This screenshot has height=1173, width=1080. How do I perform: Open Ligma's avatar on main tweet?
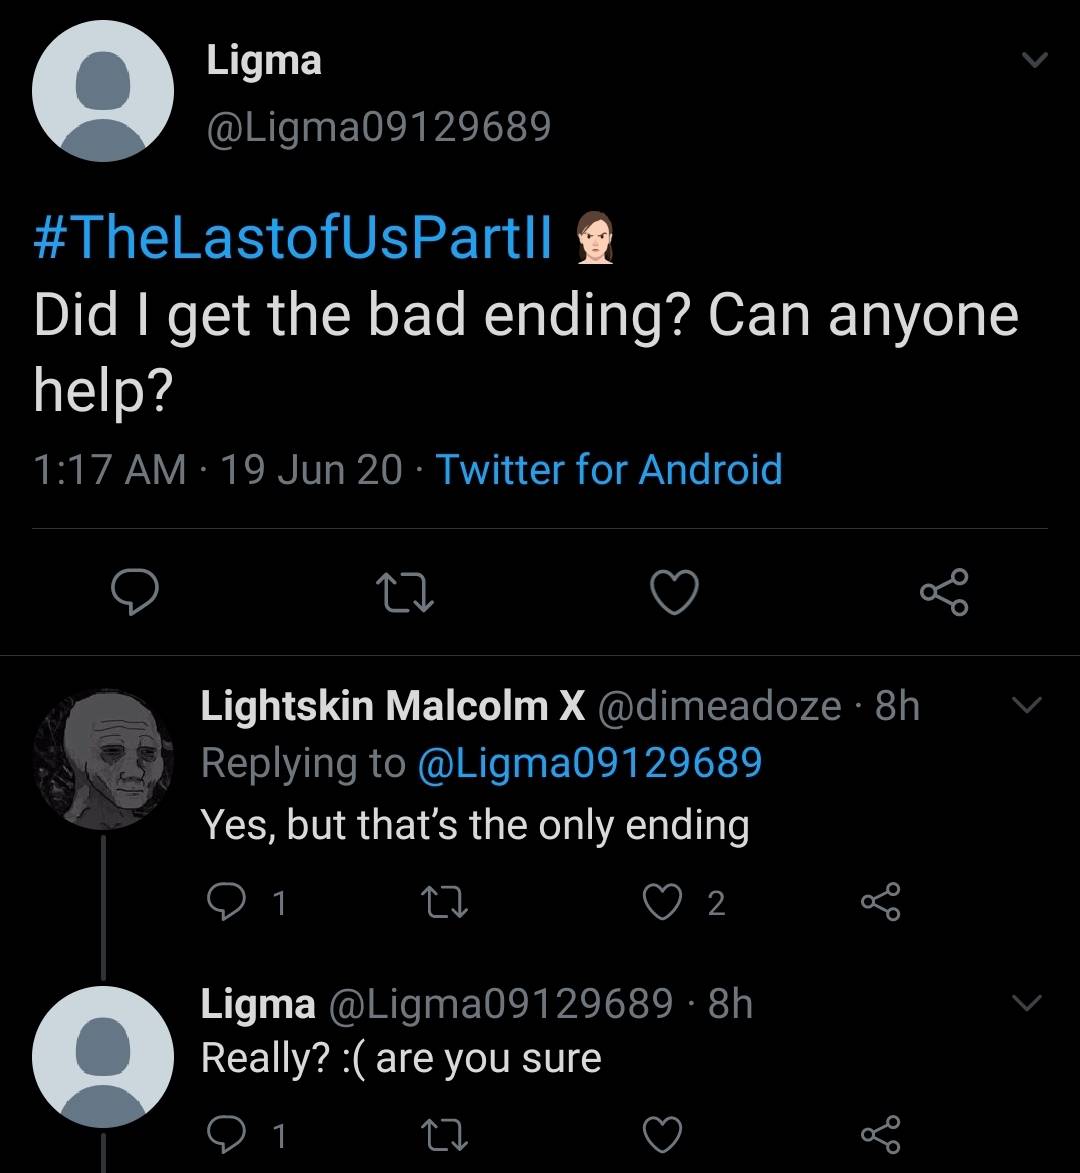point(103,91)
